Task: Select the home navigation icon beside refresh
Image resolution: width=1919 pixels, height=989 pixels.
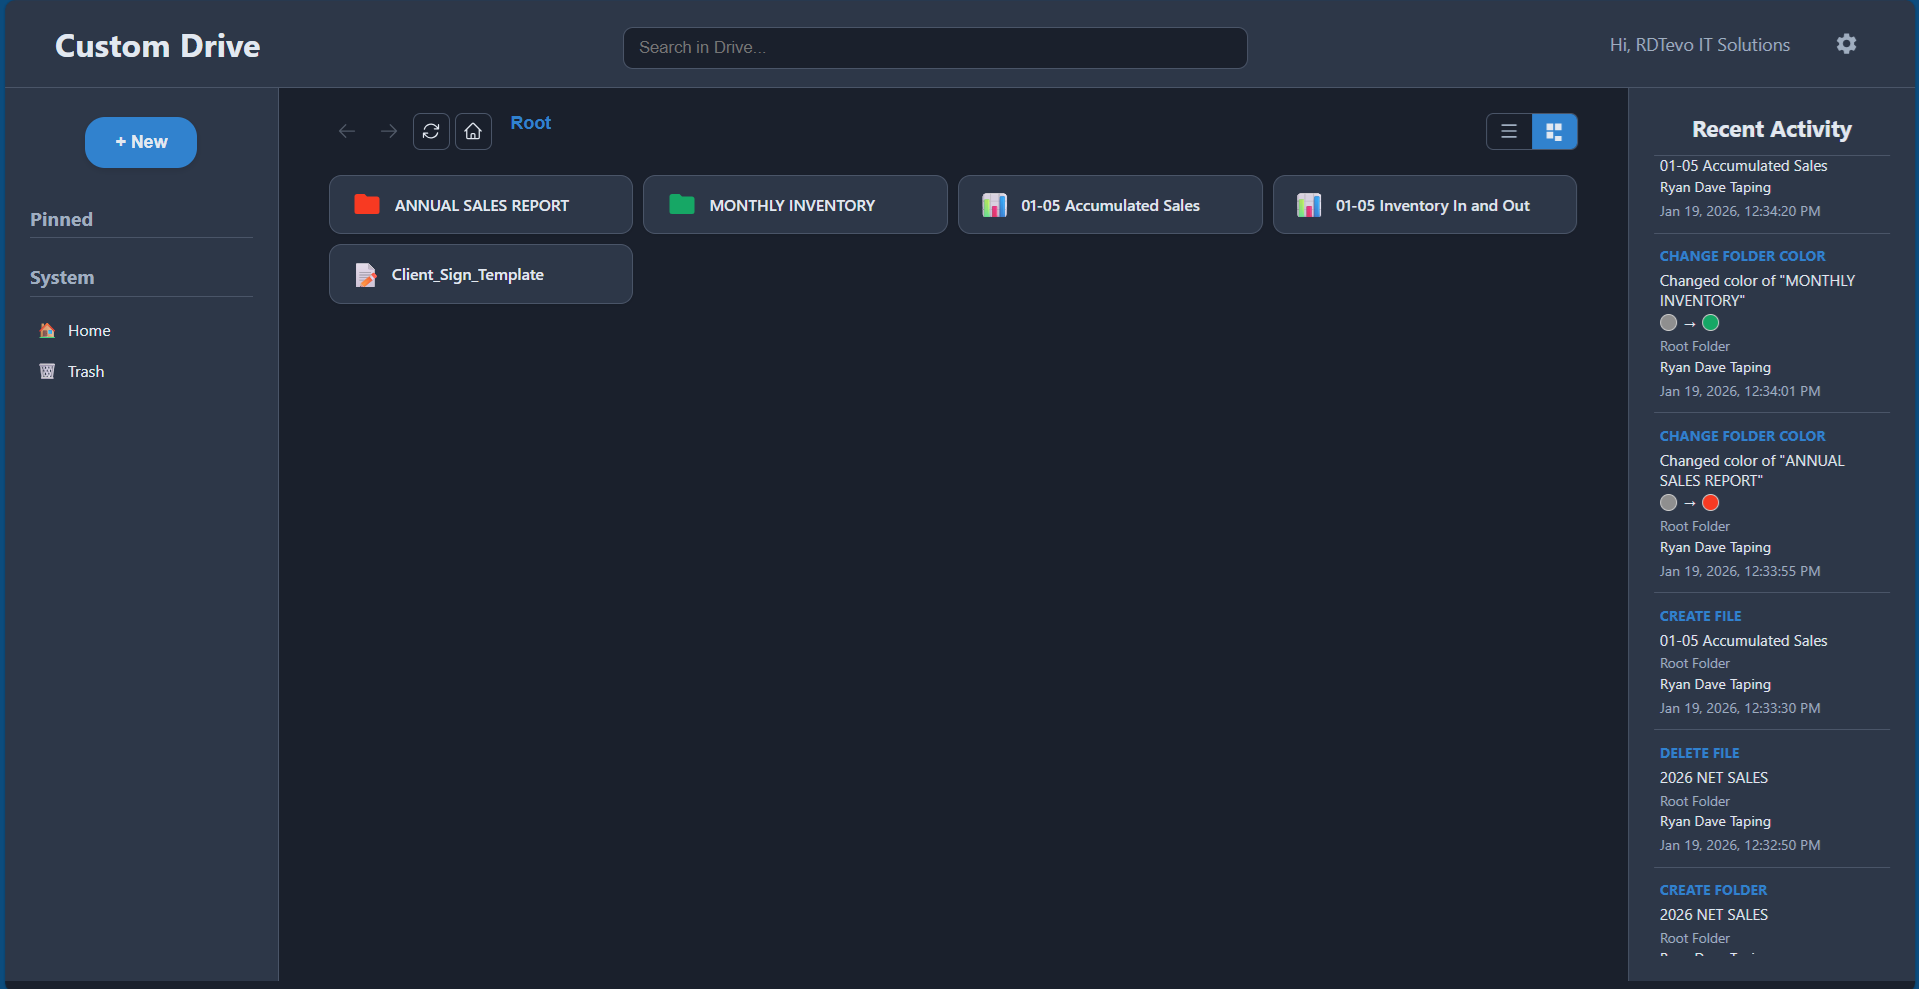Action: (472, 131)
